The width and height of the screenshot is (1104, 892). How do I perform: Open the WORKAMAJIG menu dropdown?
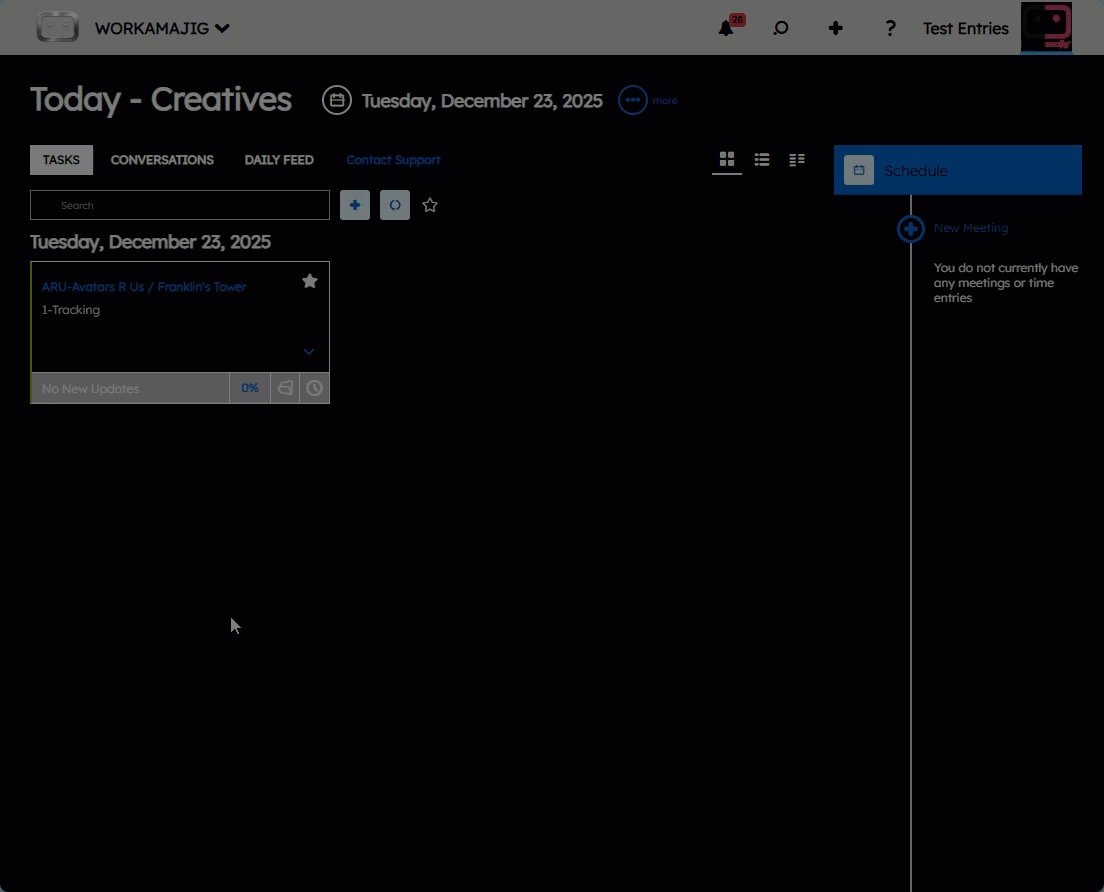(x=162, y=28)
